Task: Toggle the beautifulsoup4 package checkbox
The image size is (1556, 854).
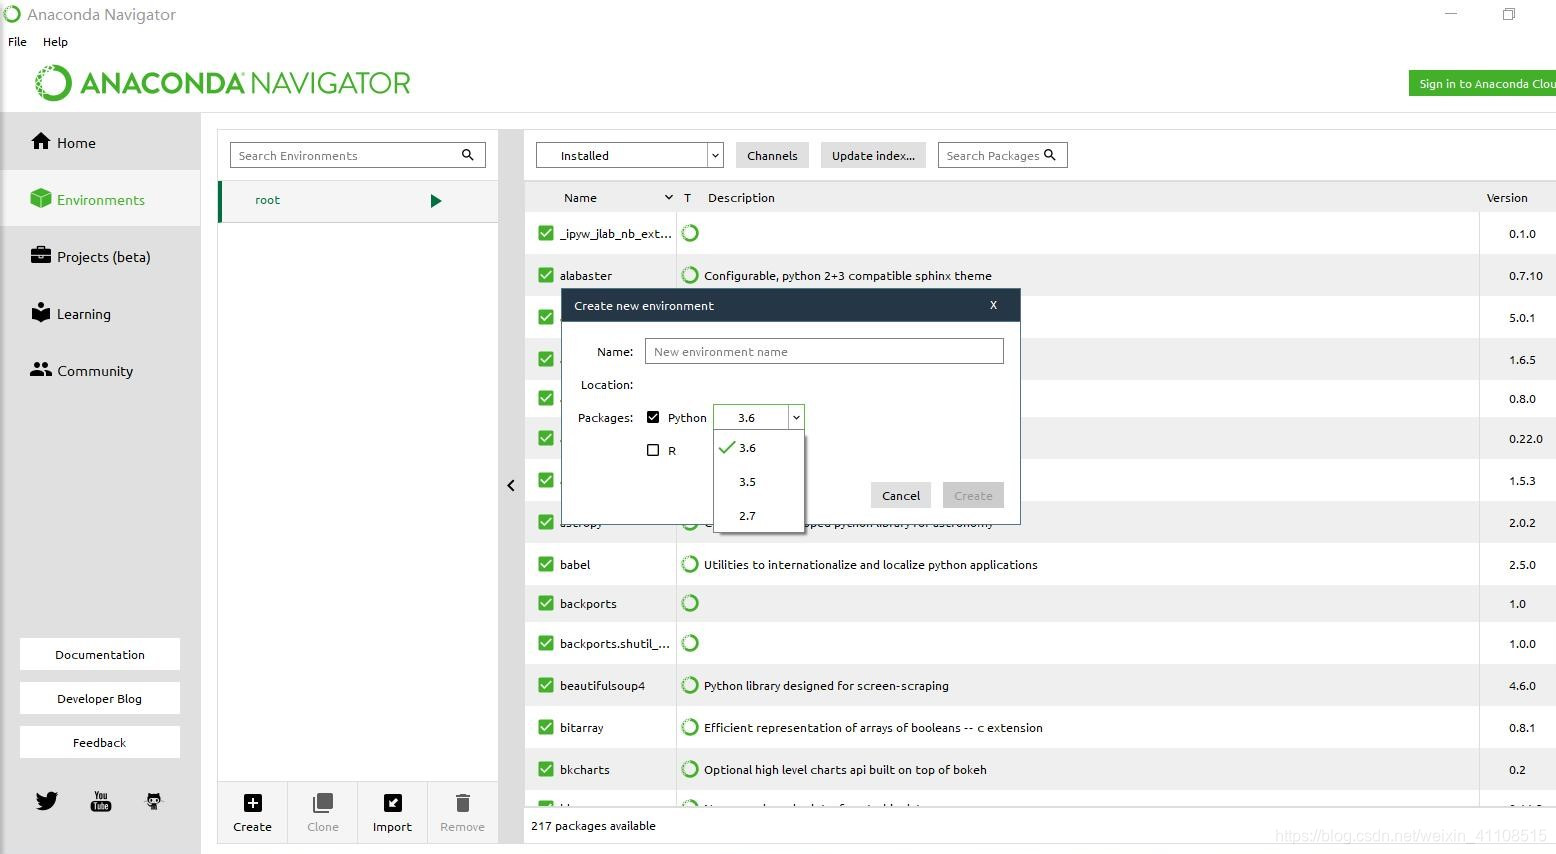Action: [x=546, y=685]
